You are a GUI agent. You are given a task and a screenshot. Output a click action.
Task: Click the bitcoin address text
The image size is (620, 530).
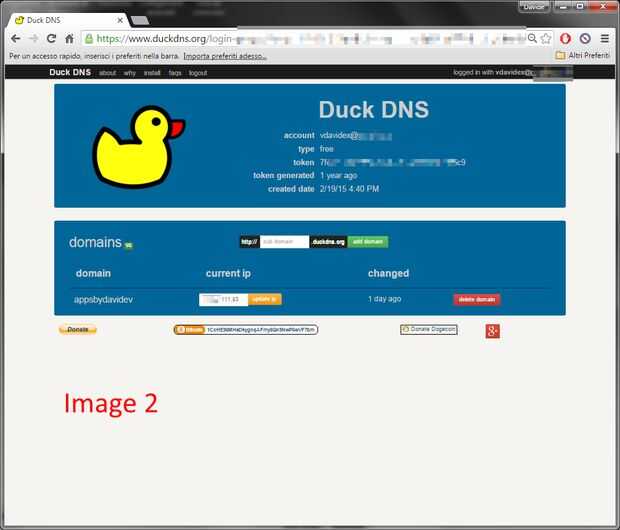pyautogui.click(x=261, y=329)
